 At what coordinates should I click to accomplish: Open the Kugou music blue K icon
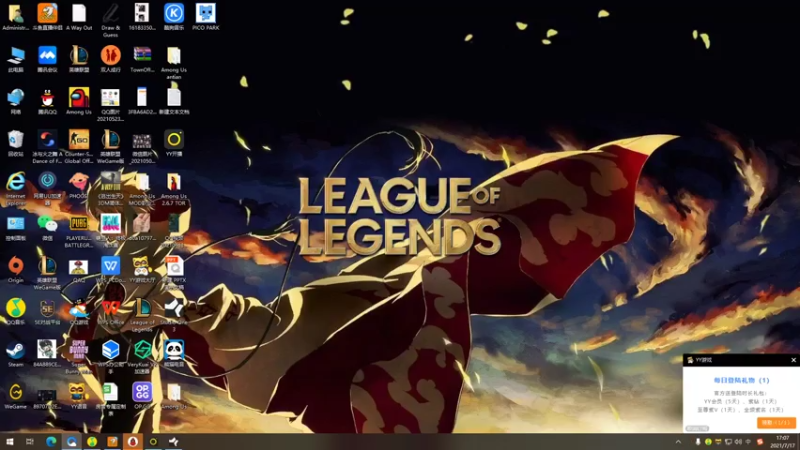pyautogui.click(x=173, y=14)
